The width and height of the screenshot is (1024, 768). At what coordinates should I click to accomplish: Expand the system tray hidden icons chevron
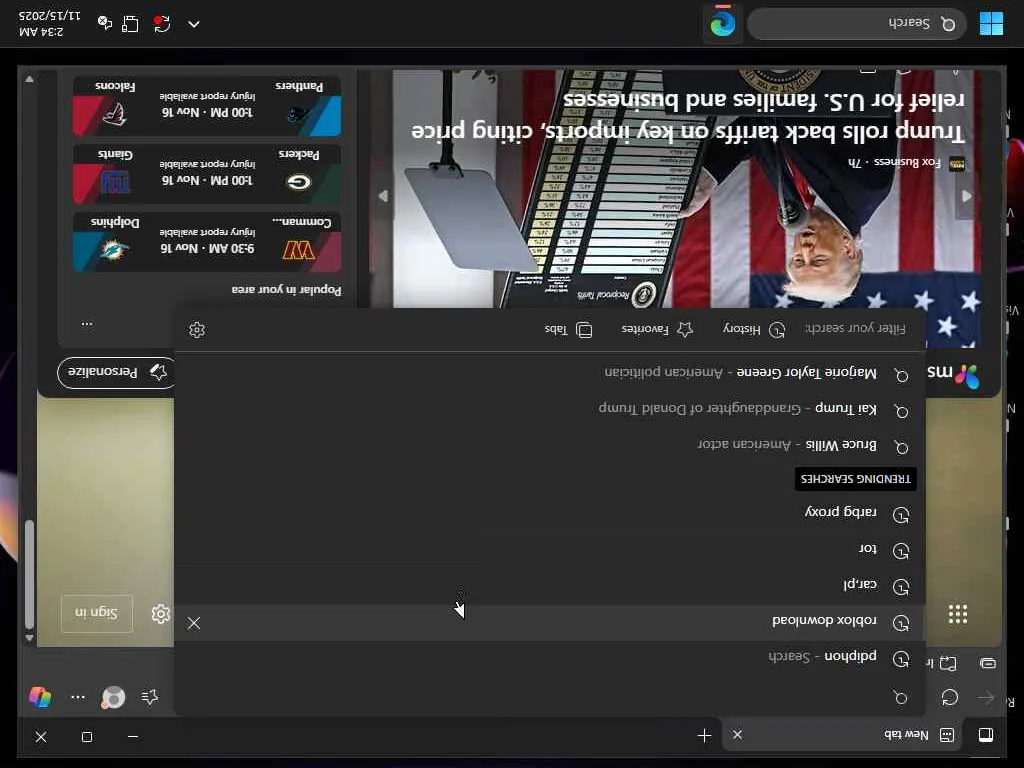(x=194, y=24)
